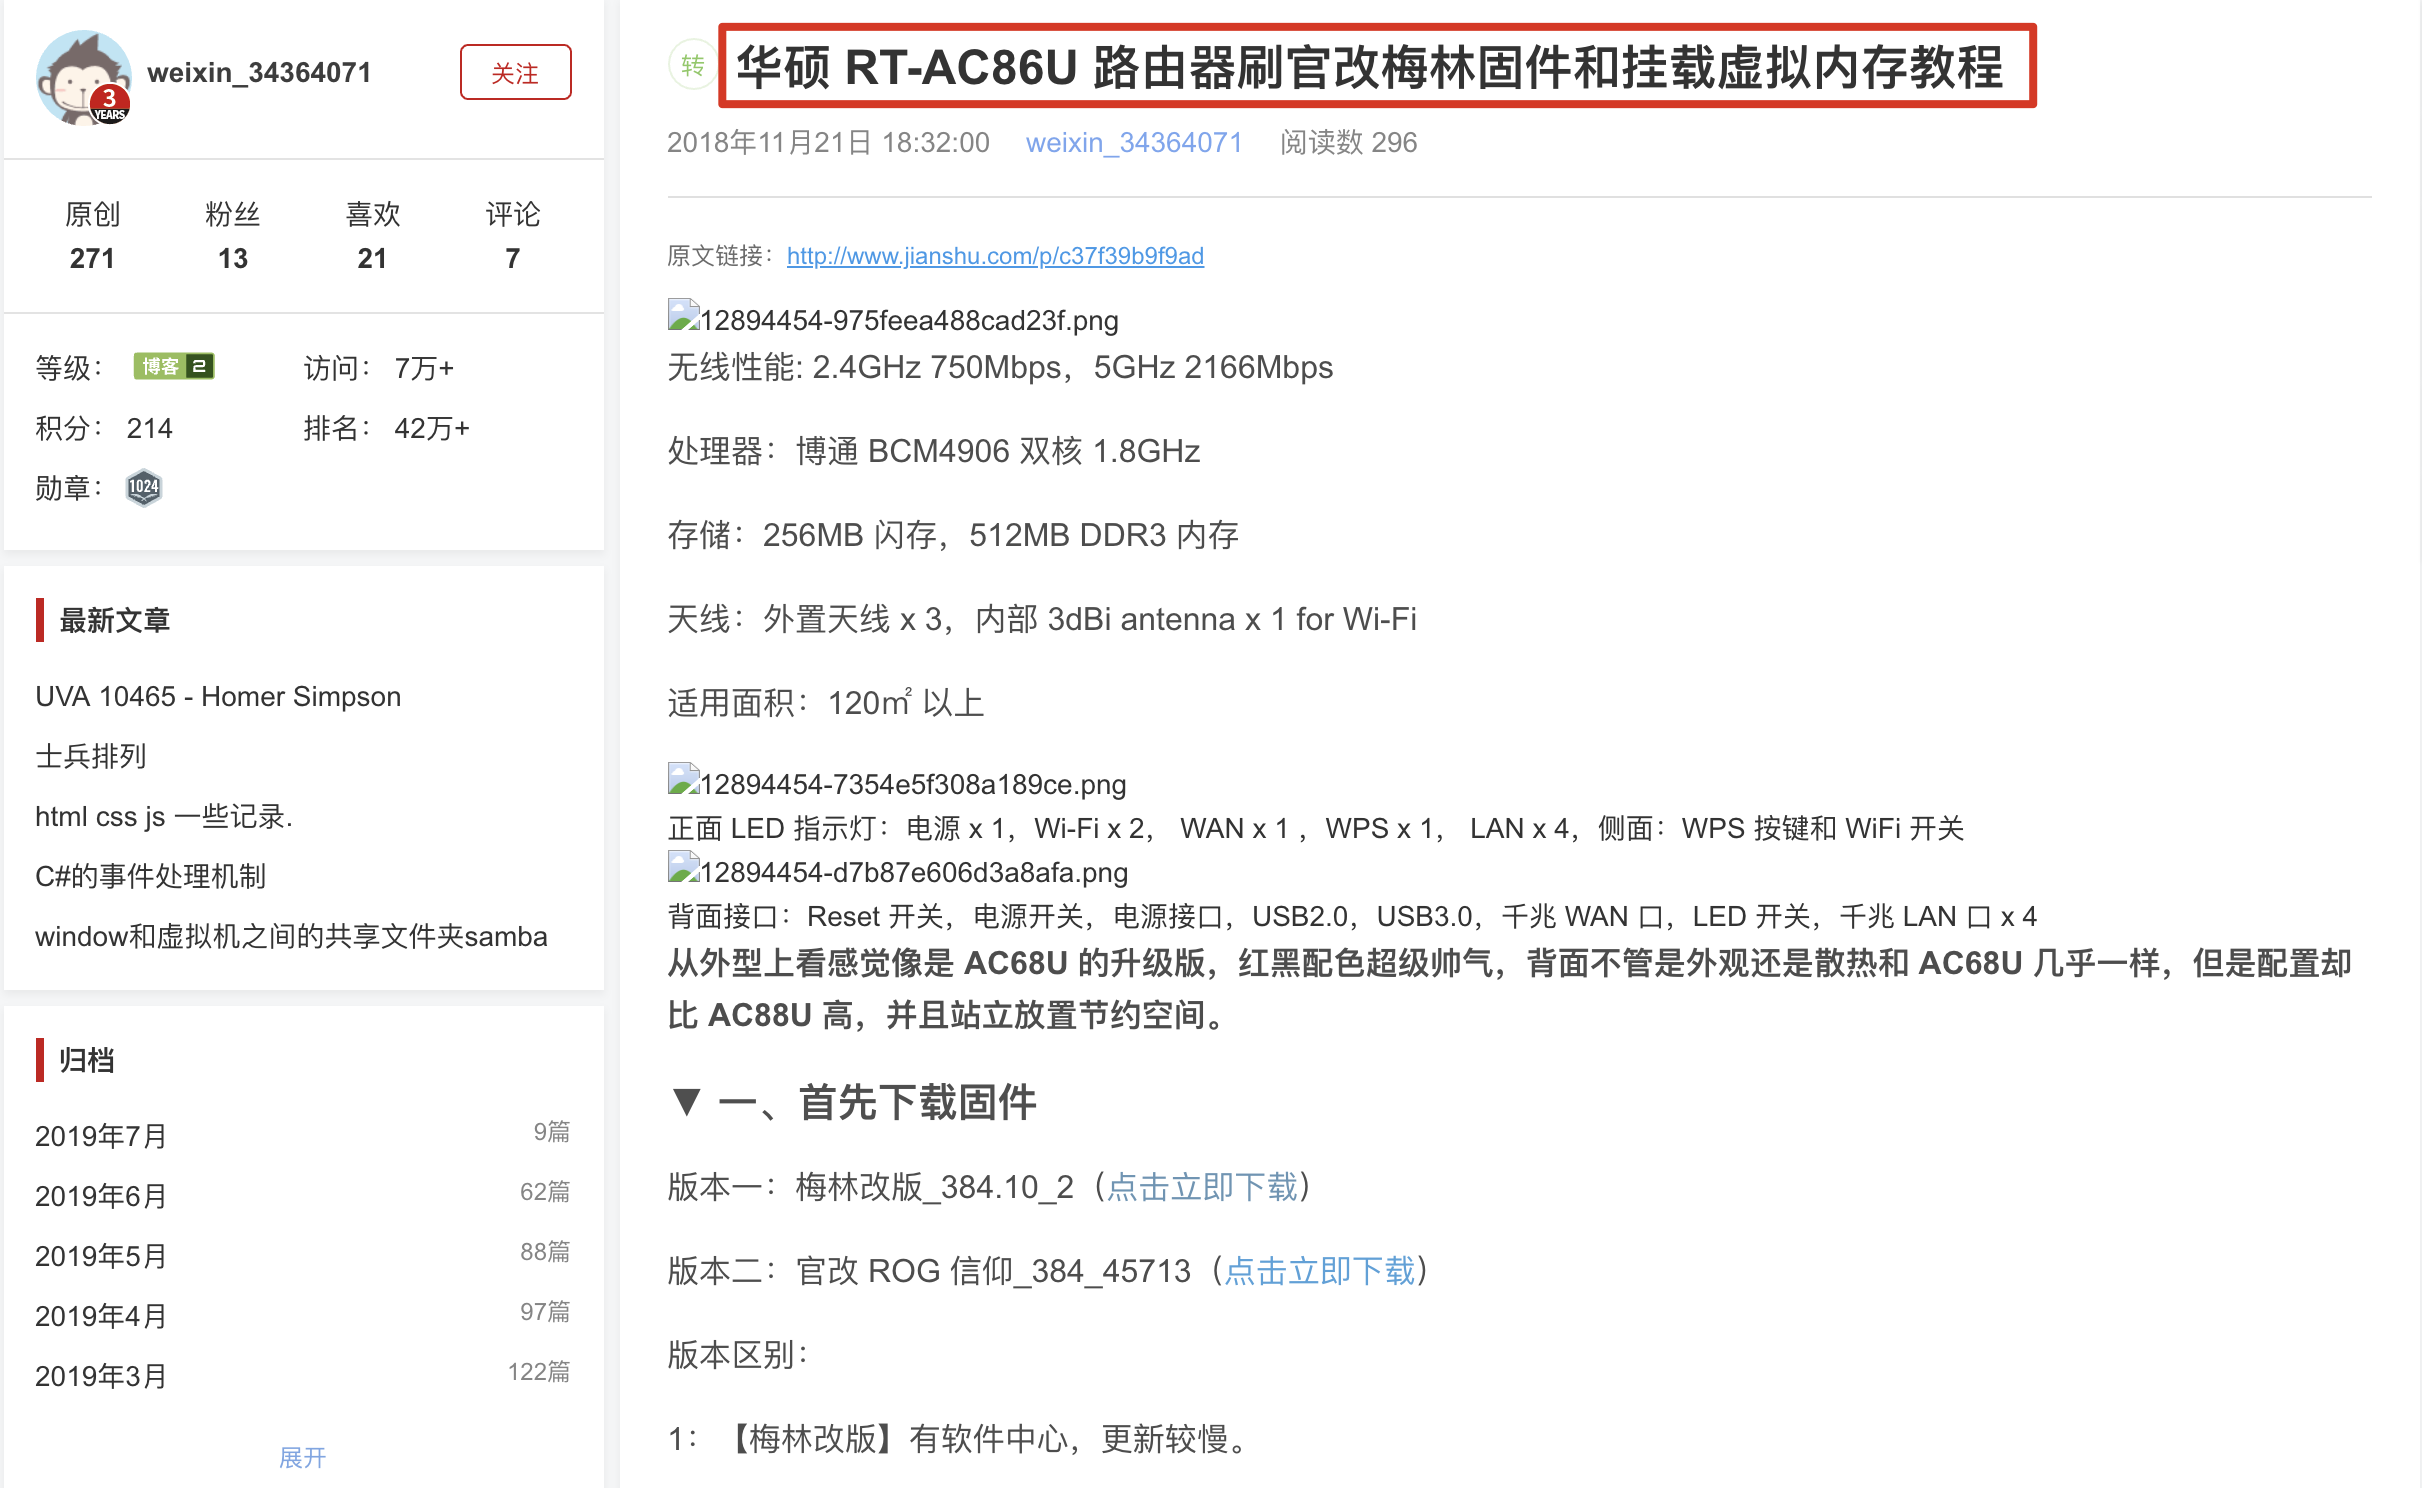Click the 1024 medal badge icon
The height and width of the screenshot is (1488, 2422).
click(x=144, y=488)
